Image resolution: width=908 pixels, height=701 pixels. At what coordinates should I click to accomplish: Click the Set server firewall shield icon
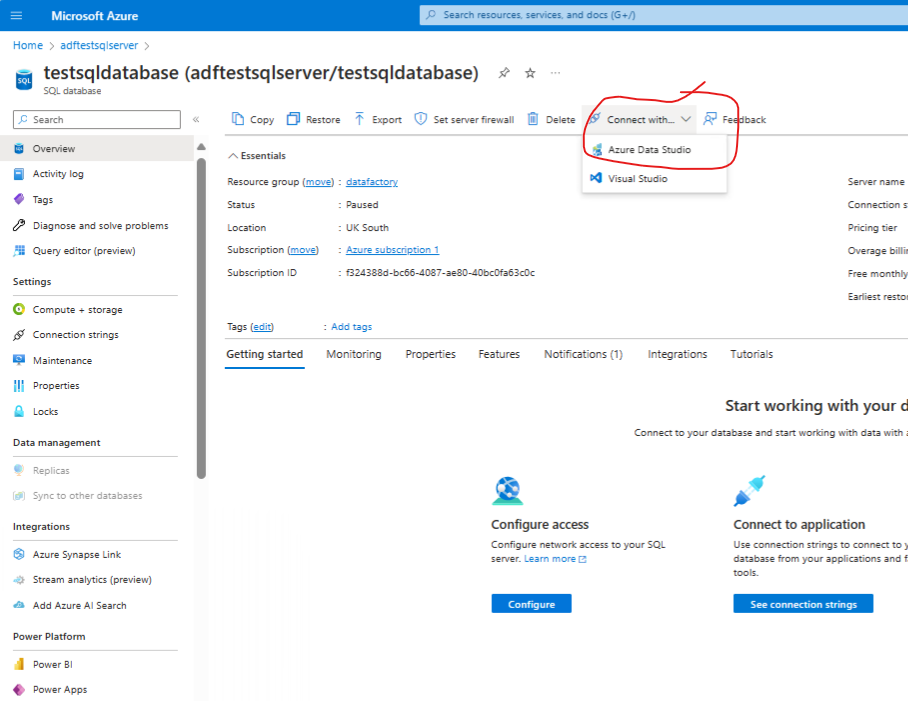[421, 119]
